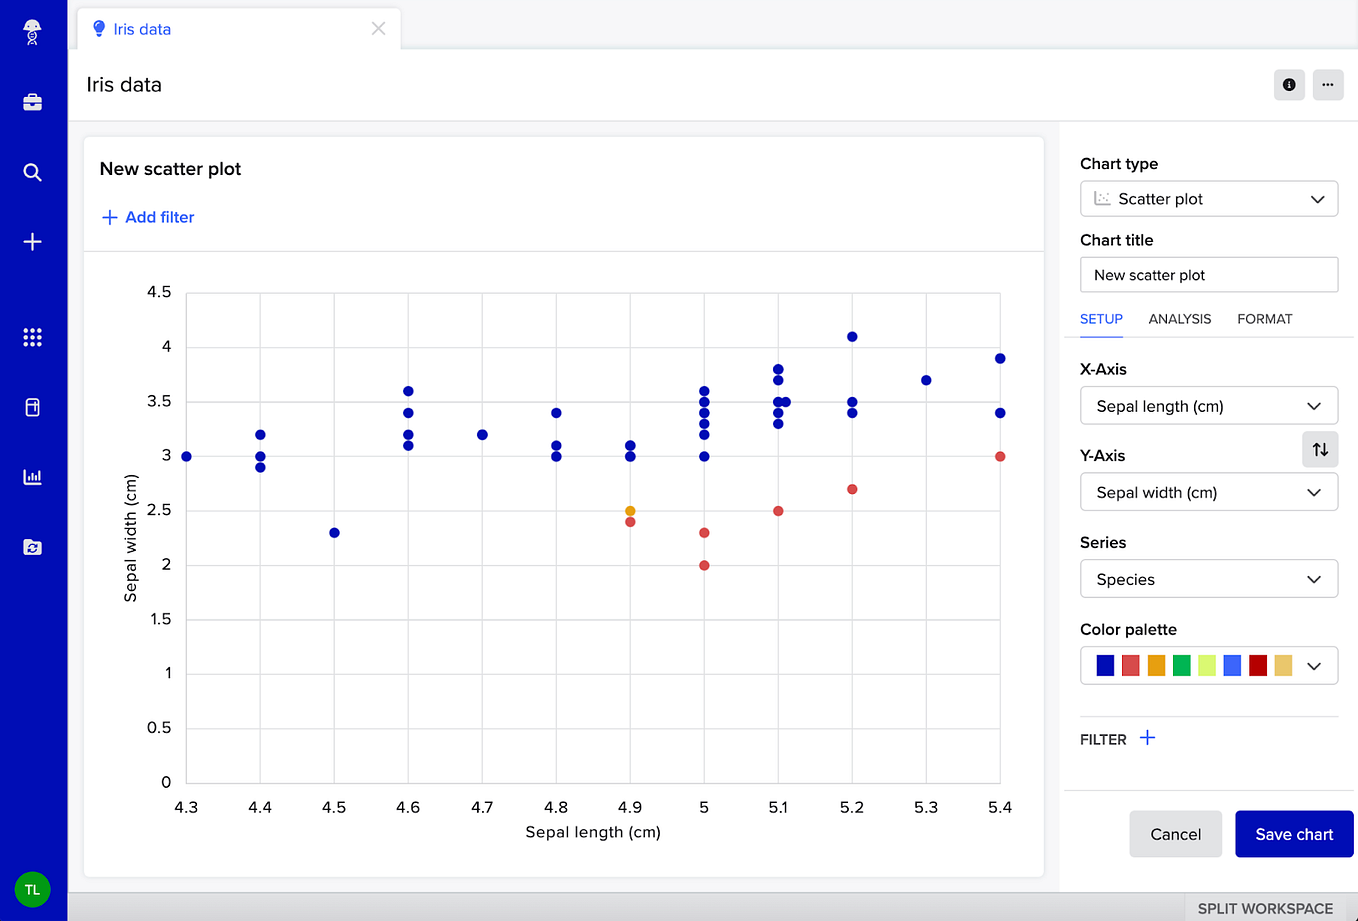The width and height of the screenshot is (1358, 921).
Task: Open search in the left sidebar
Action: point(32,172)
